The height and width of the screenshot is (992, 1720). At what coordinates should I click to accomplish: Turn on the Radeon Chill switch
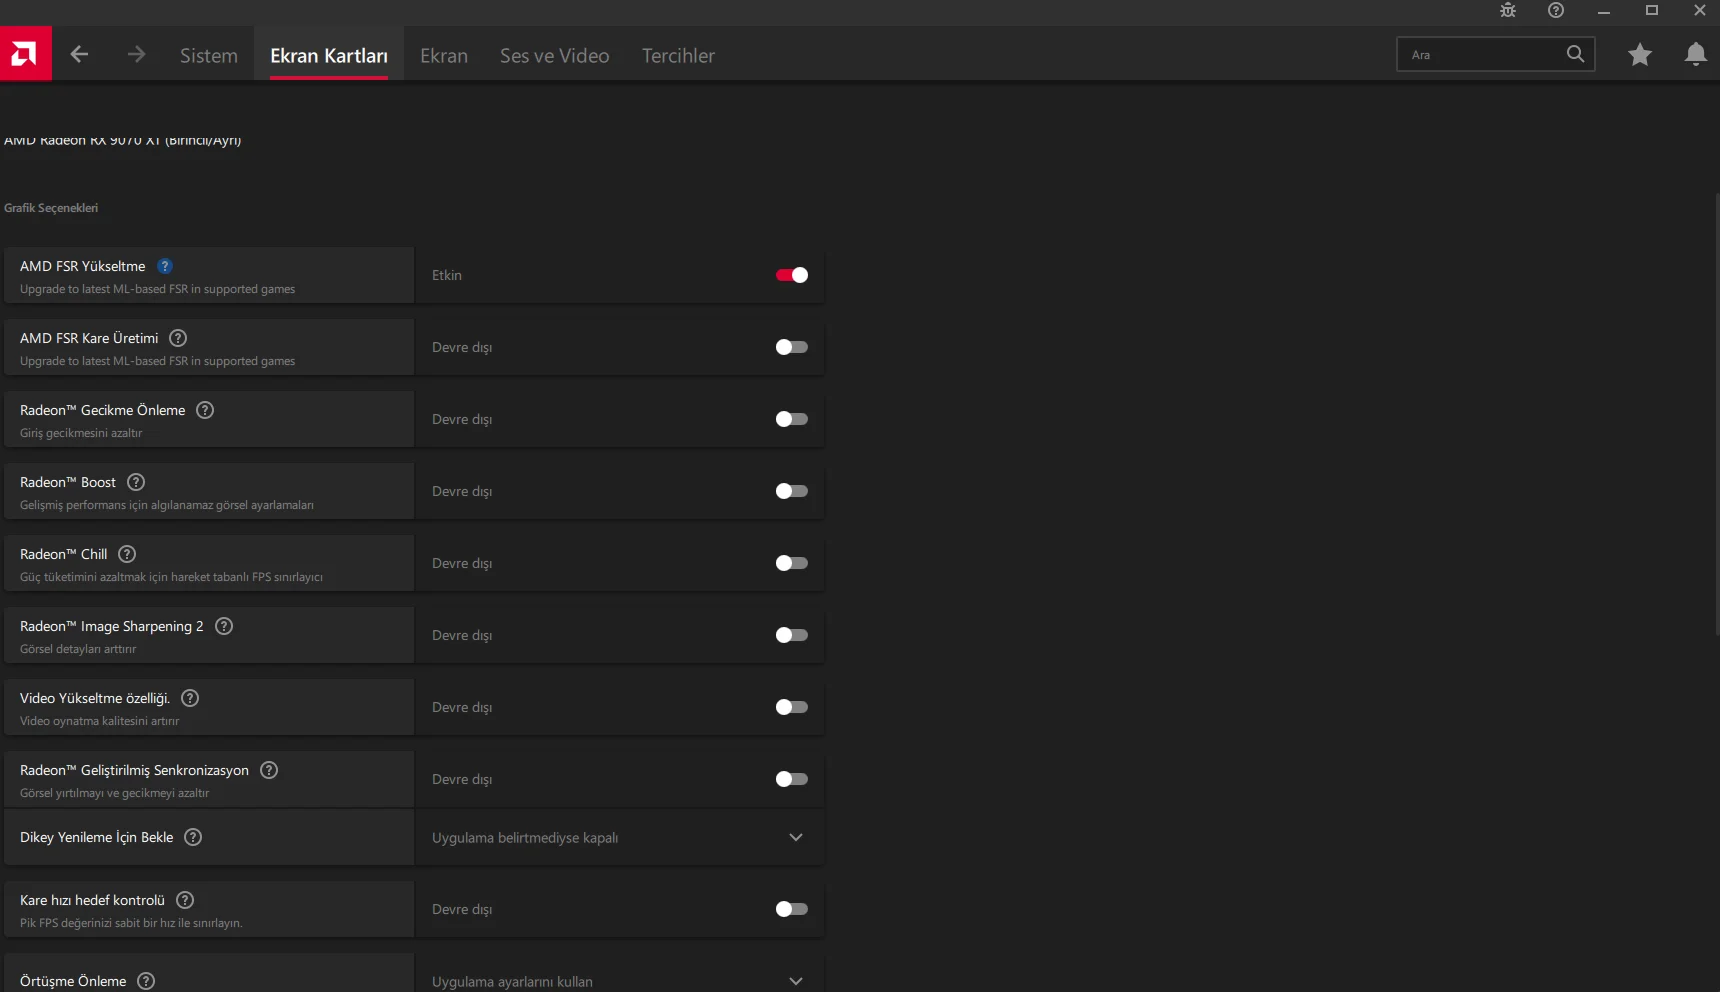tap(792, 563)
